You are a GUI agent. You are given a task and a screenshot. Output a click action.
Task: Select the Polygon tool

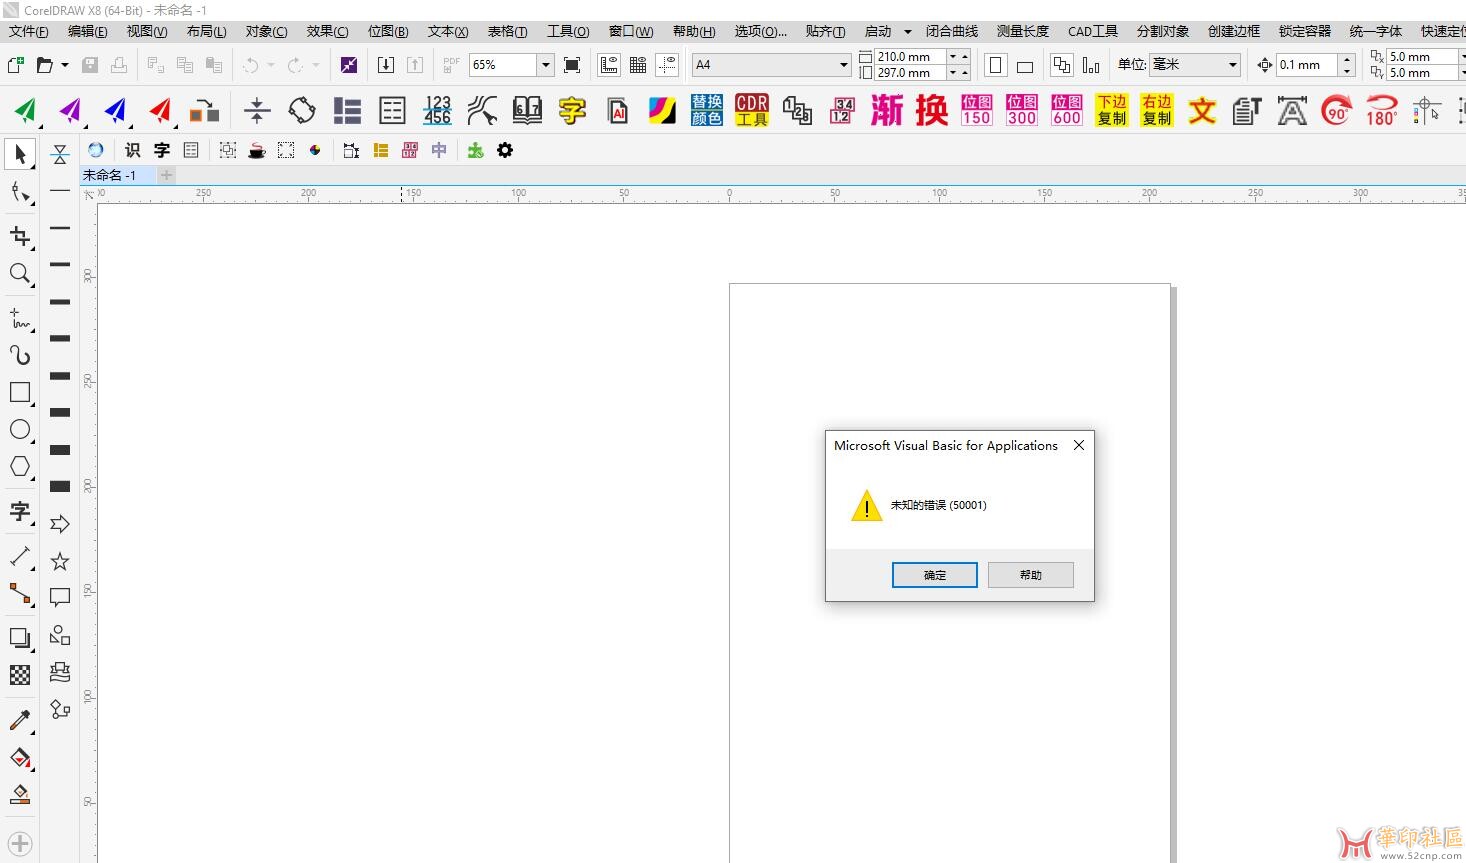pyautogui.click(x=20, y=466)
